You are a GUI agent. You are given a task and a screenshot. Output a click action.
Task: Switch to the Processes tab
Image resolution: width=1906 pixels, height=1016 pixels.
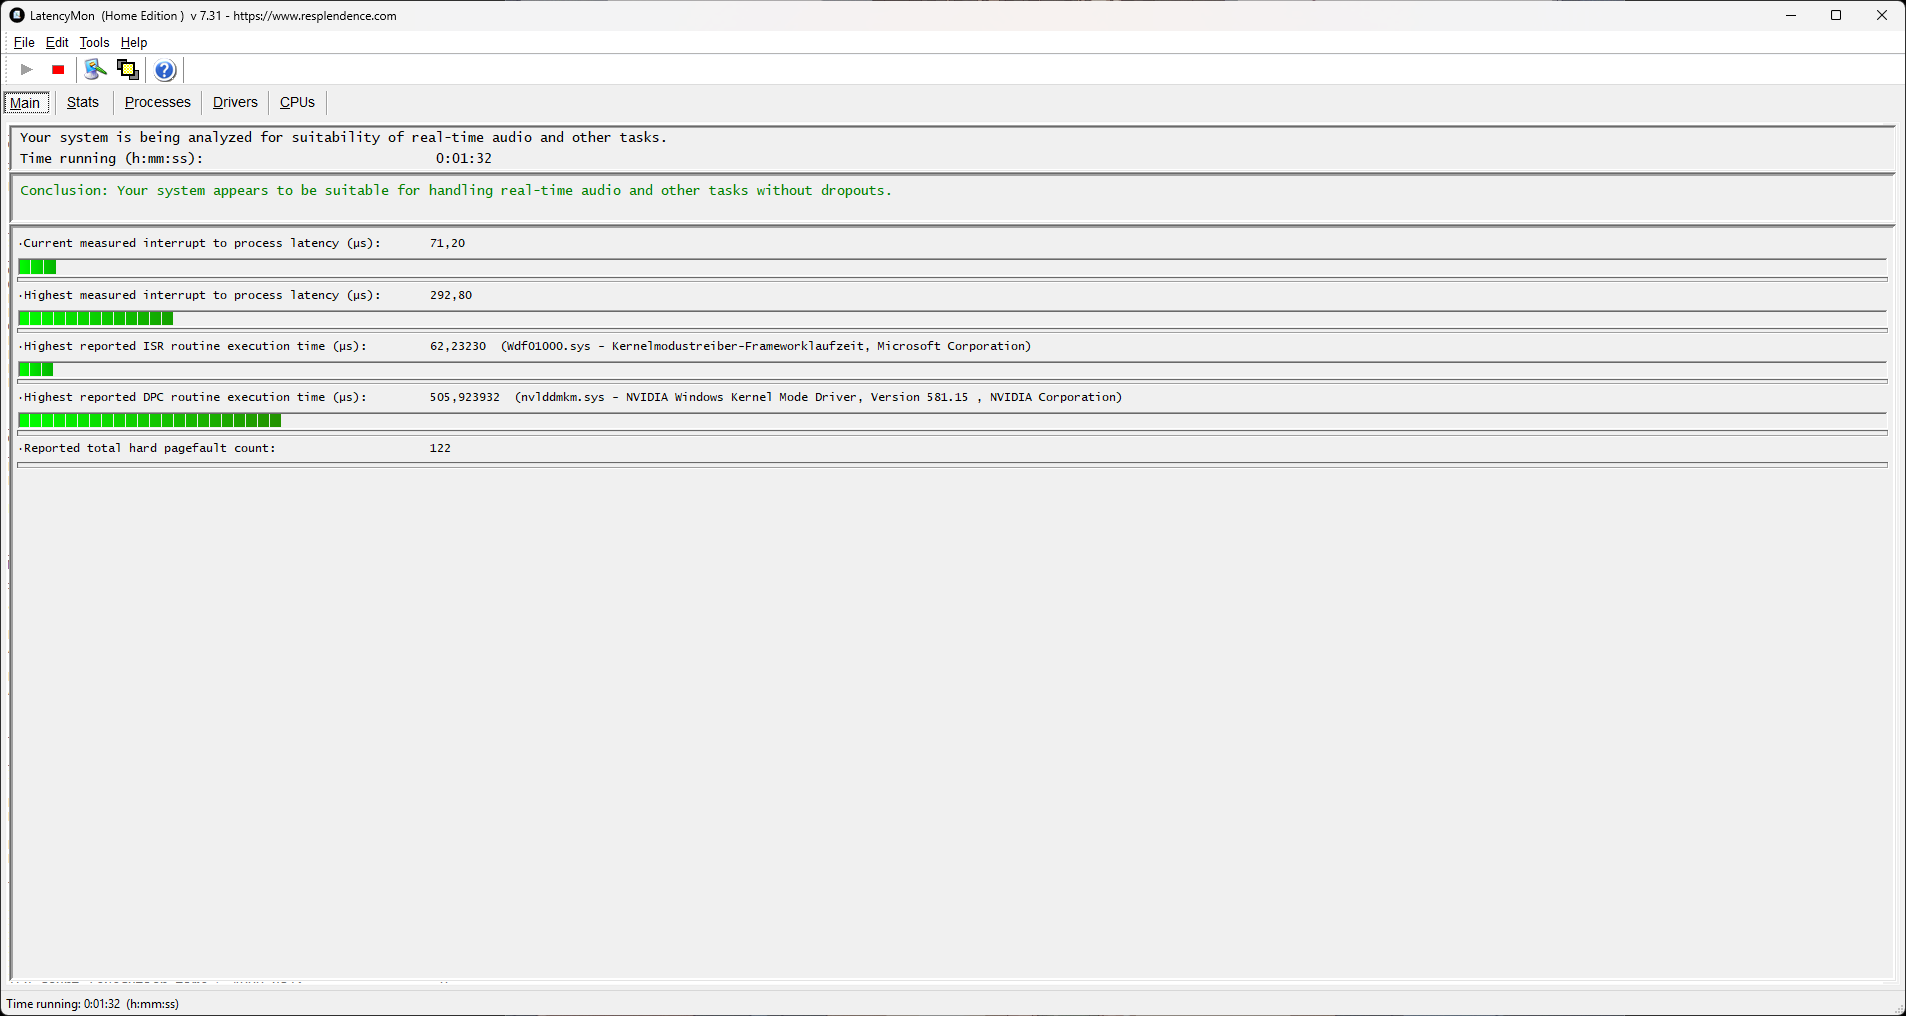[157, 102]
